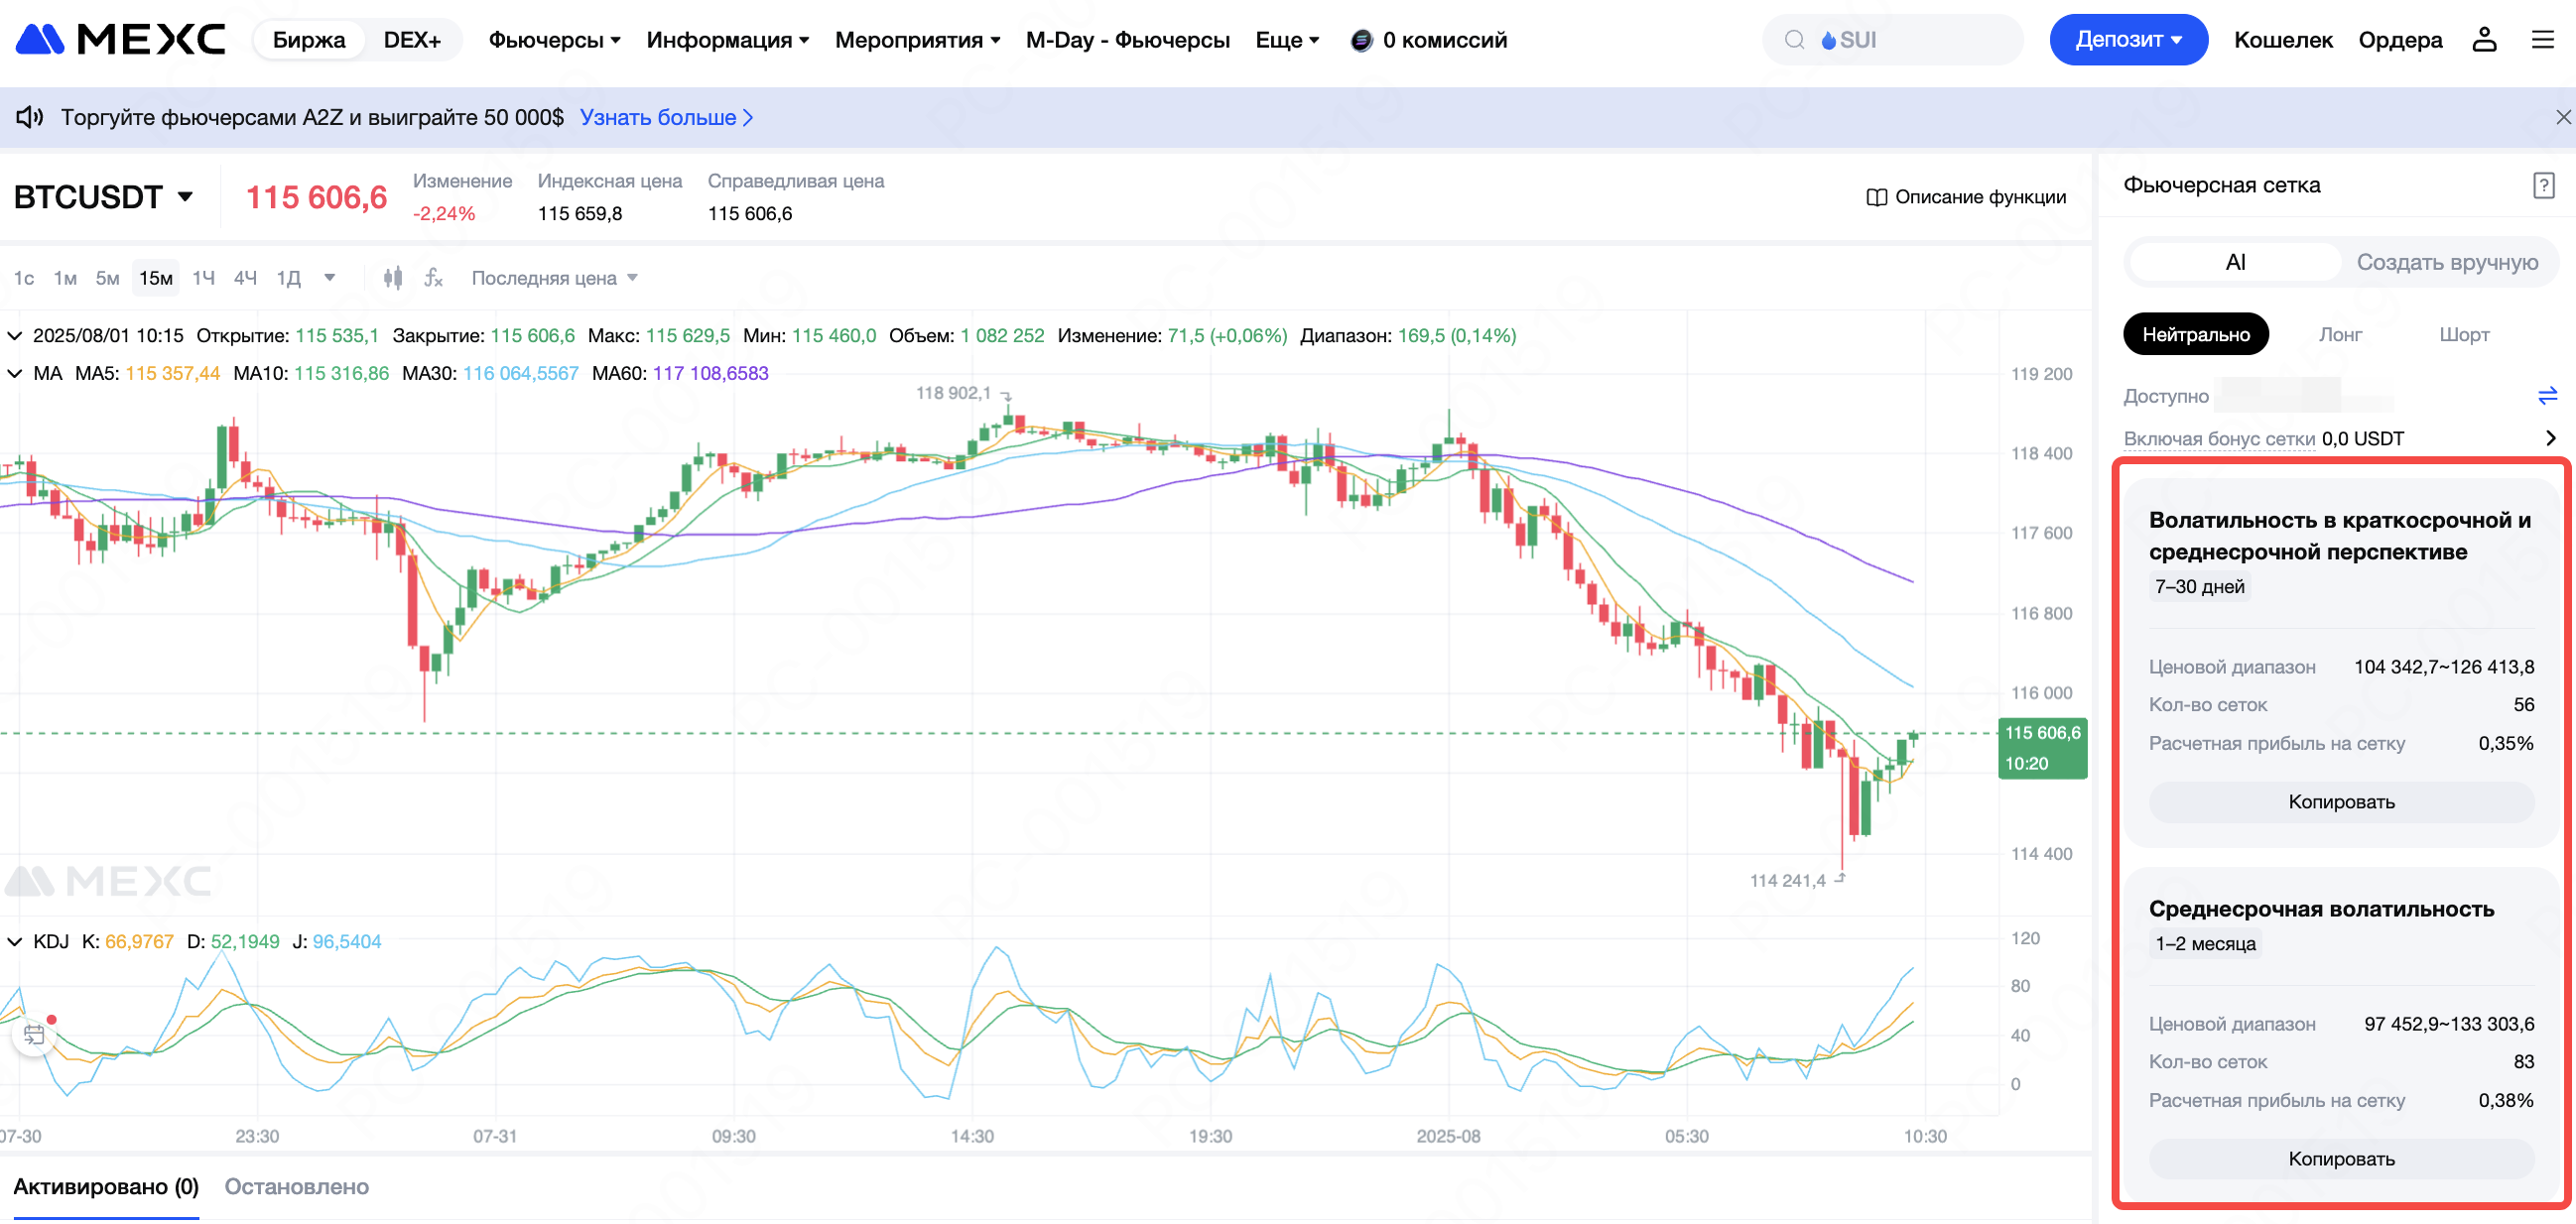
Task: Click the 118 902,1 high marker
Action: point(953,393)
